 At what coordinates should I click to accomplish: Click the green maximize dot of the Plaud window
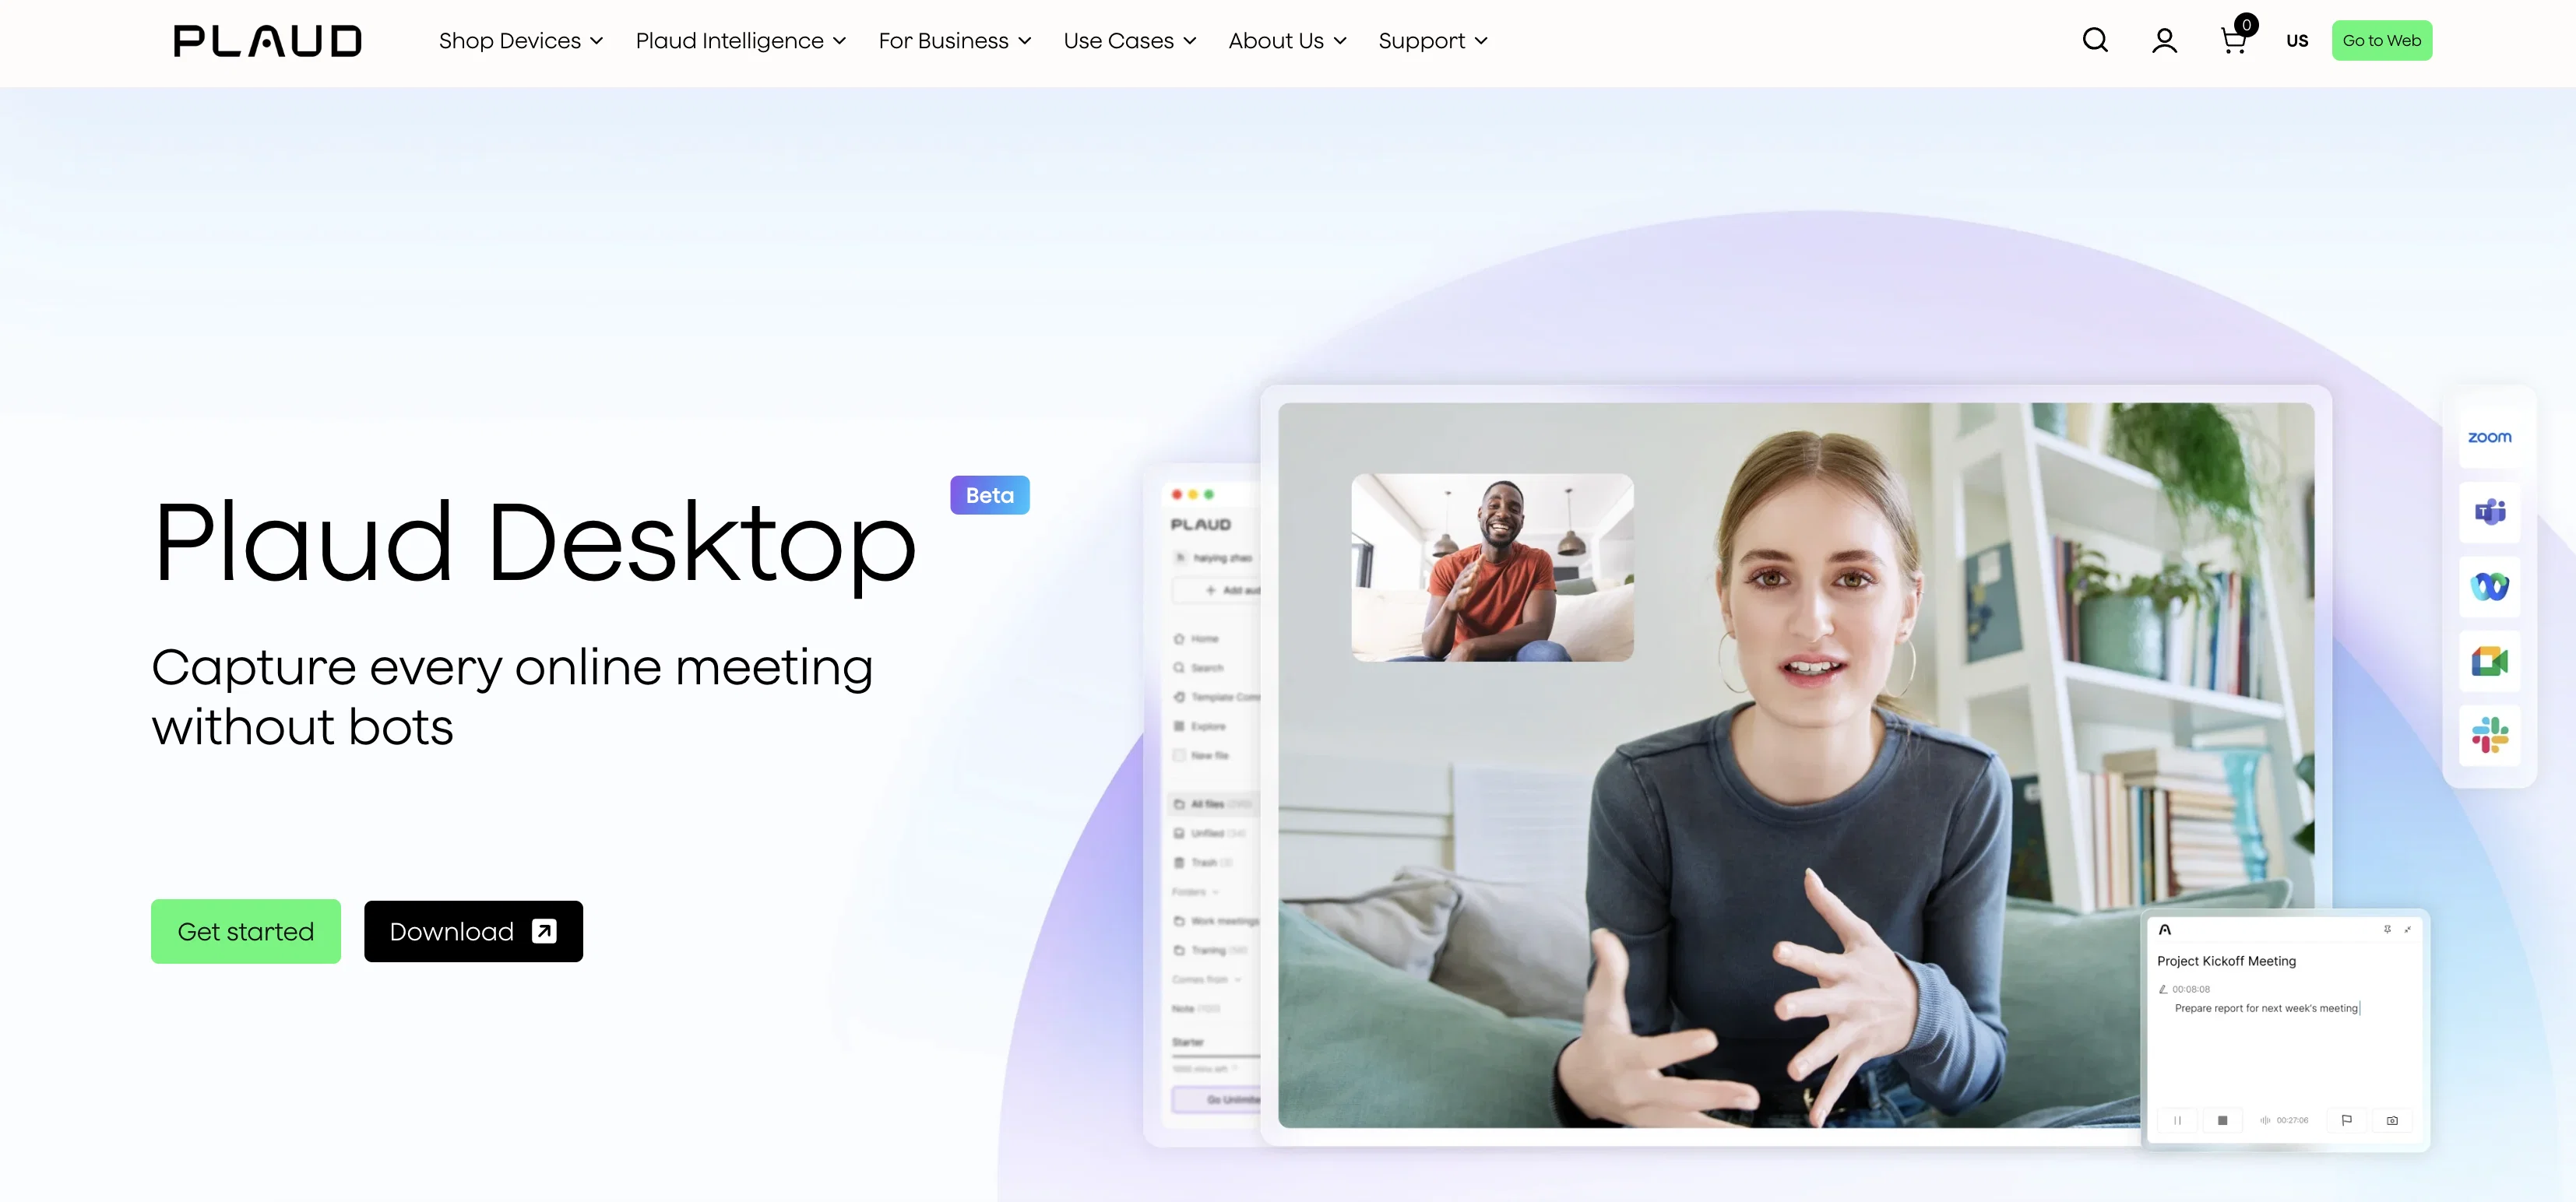pyautogui.click(x=1209, y=494)
